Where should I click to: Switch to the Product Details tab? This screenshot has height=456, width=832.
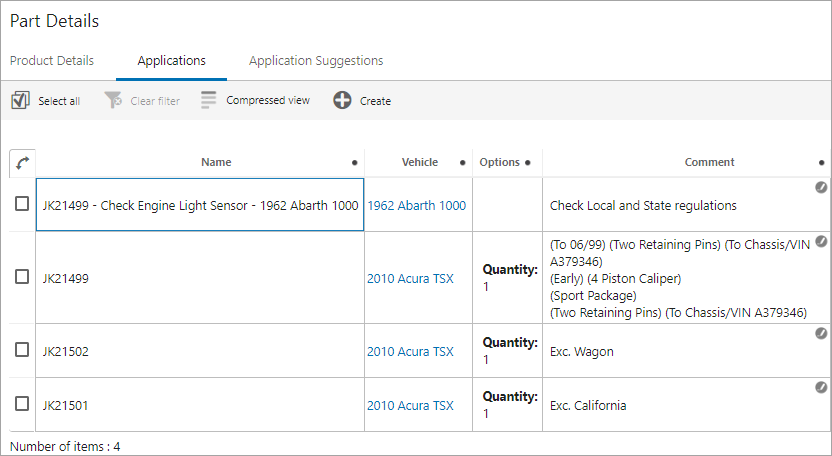point(52,61)
